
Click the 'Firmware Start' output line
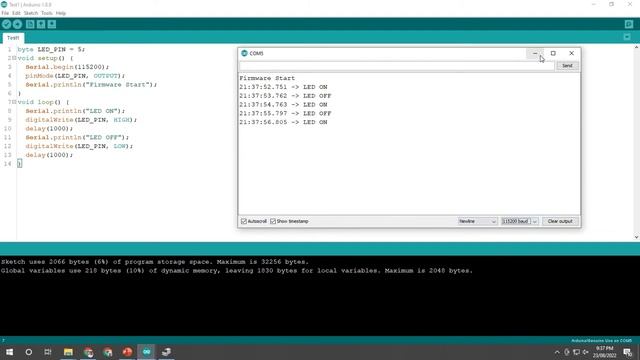(x=267, y=78)
